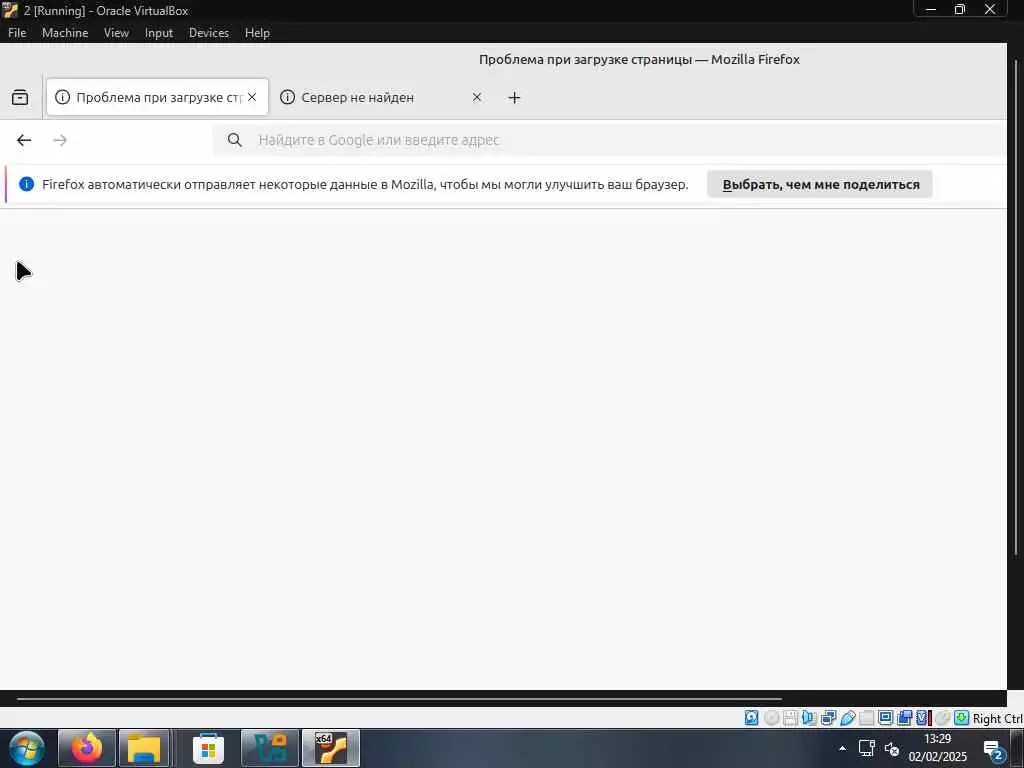
Task: Click the address bar search magnifier icon
Action: coord(235,140)
